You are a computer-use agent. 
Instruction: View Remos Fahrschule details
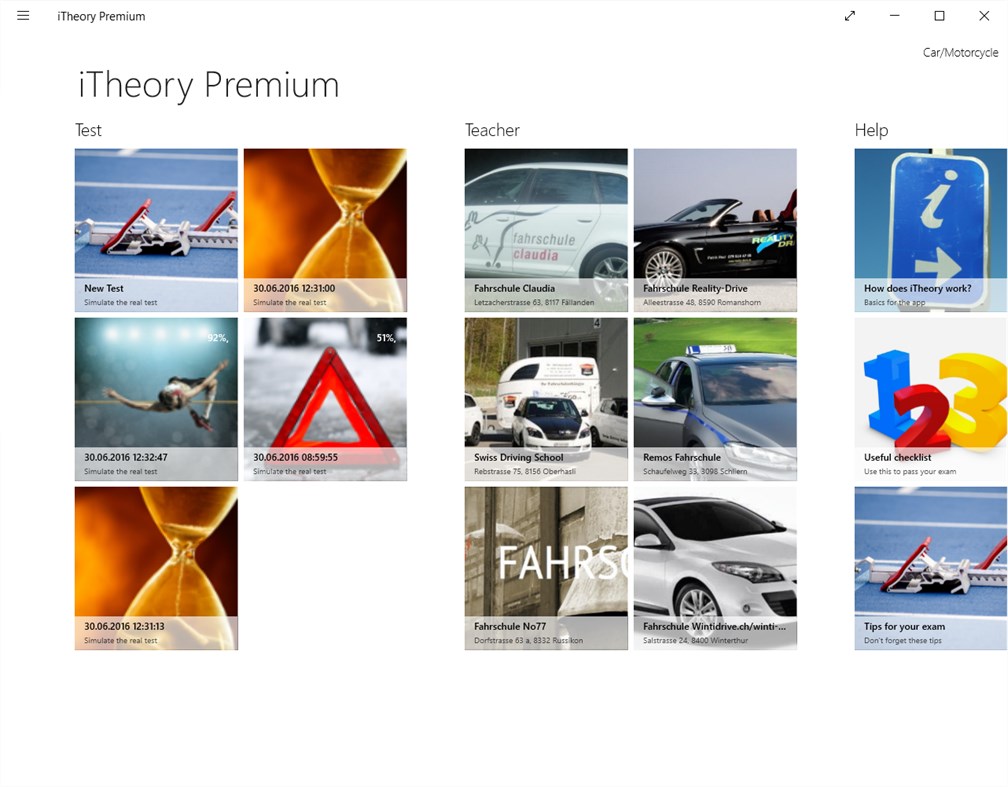tap(715, 398)
